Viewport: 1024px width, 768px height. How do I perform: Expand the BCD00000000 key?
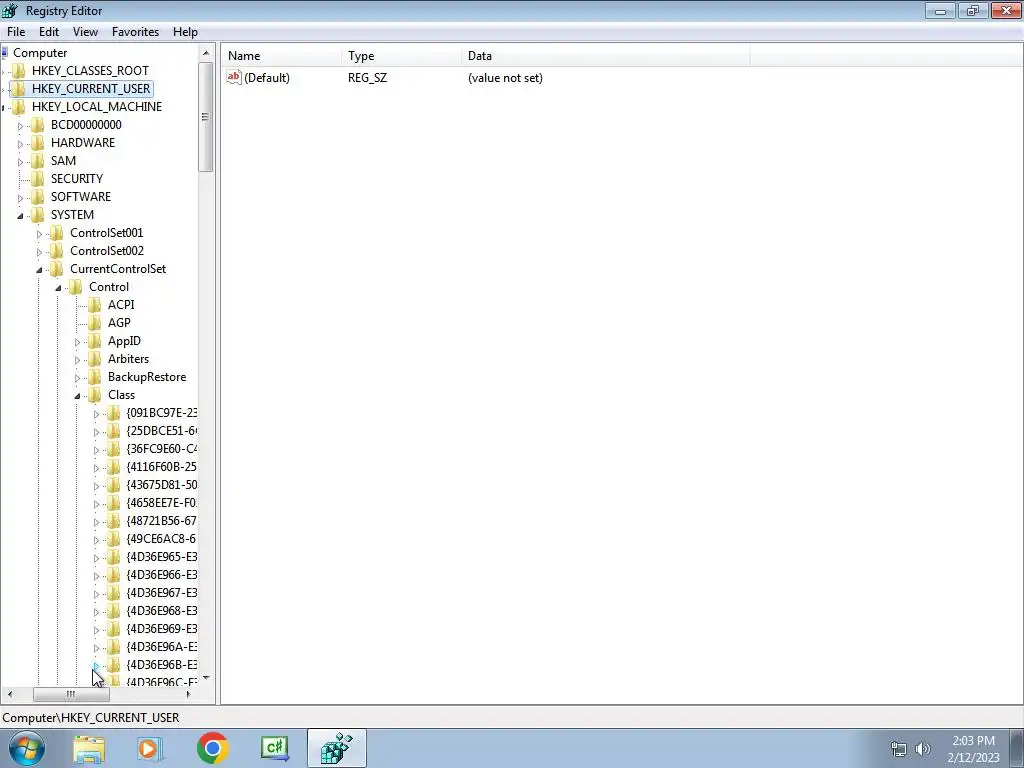click(20, 125)
